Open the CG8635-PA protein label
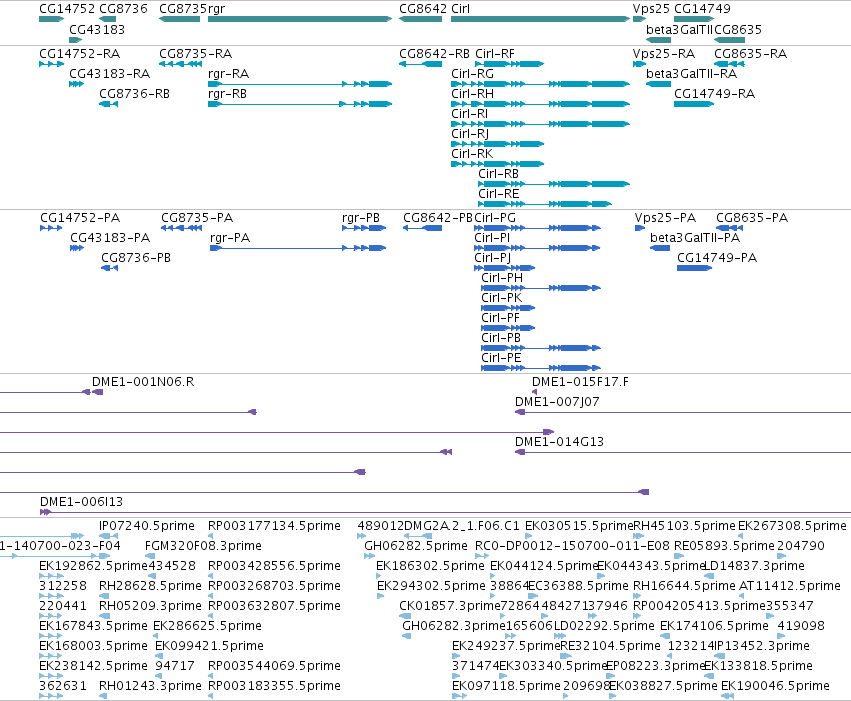Image resolution: width=851 pixels, height=701 pixels. [x=752, y=218]
